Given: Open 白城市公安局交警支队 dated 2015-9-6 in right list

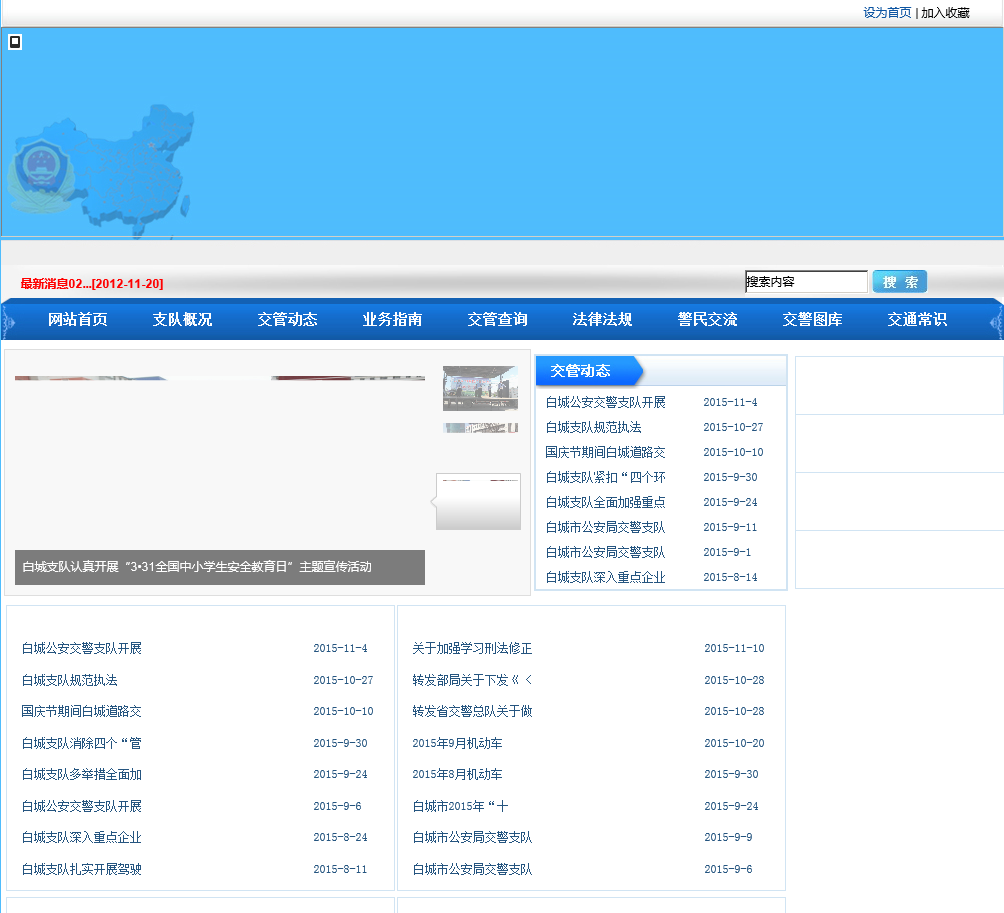Looking at the screenshot, I should 472,869.
